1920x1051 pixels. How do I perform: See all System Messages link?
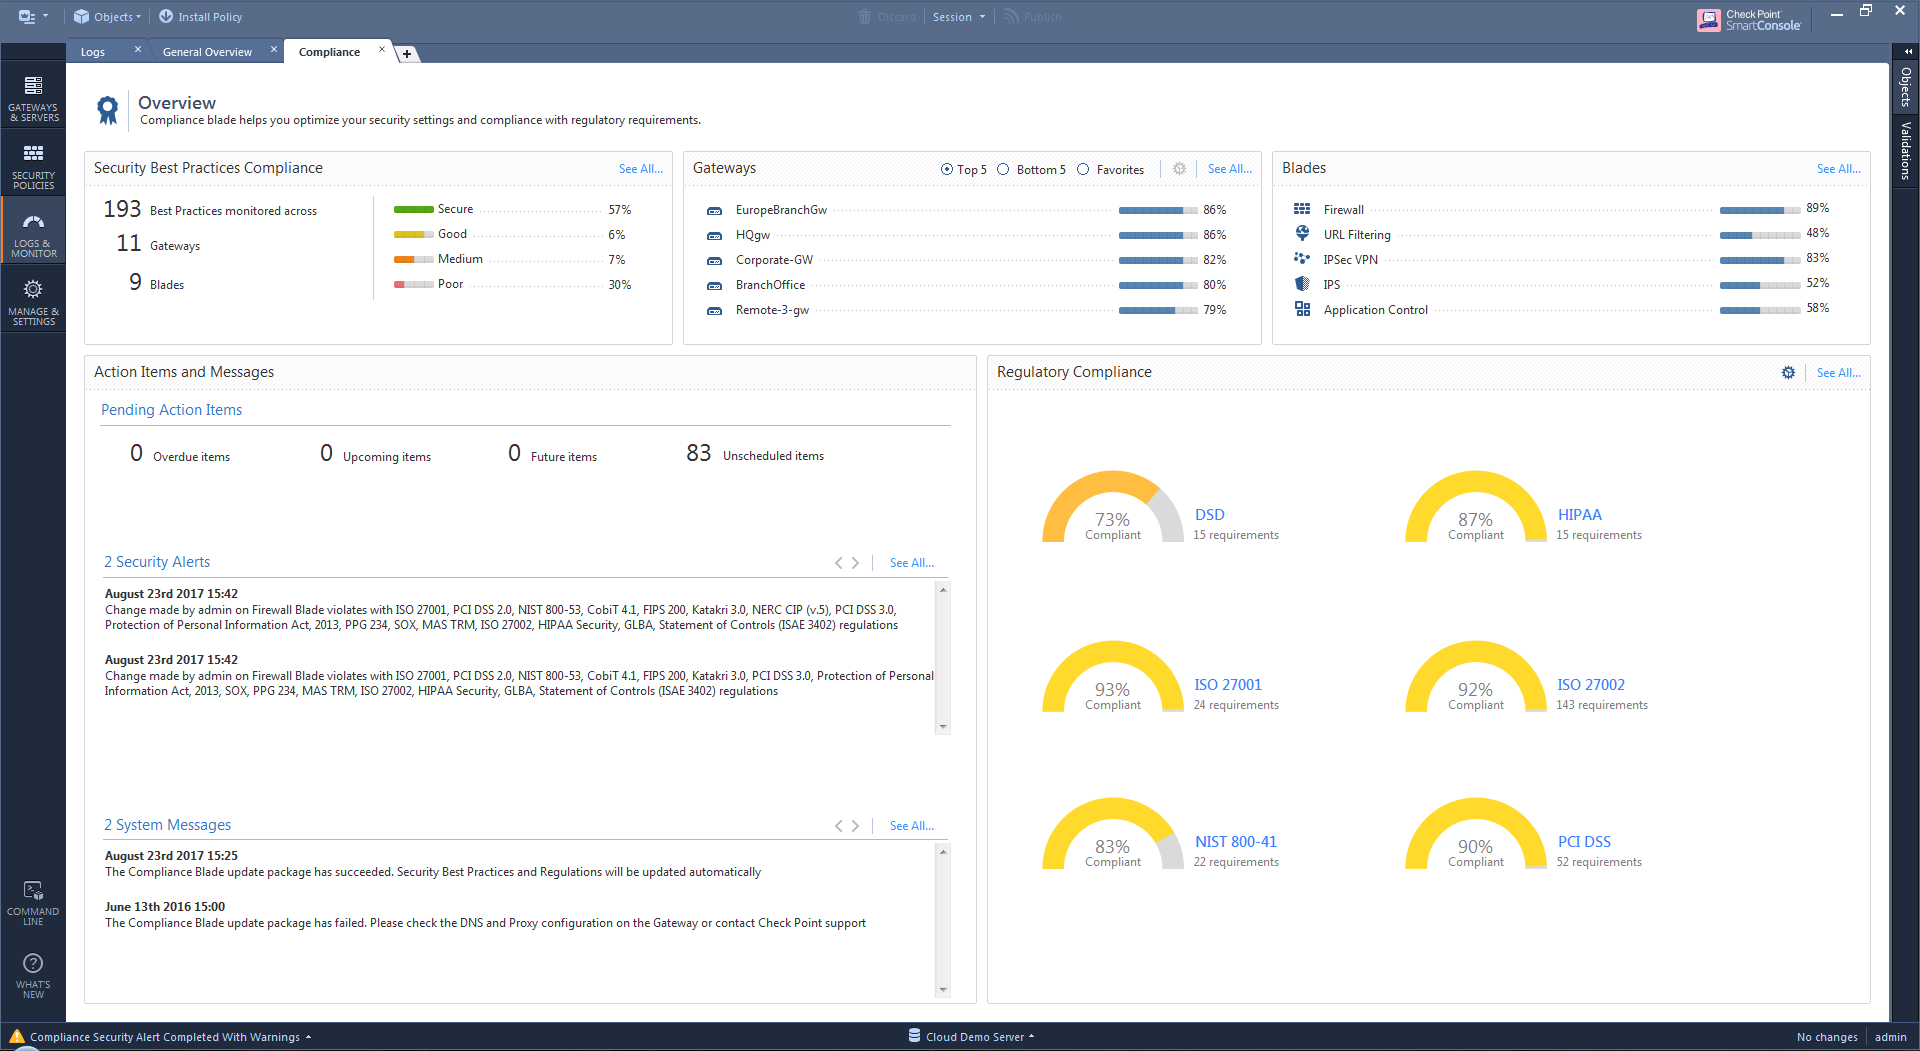[912, 826]
